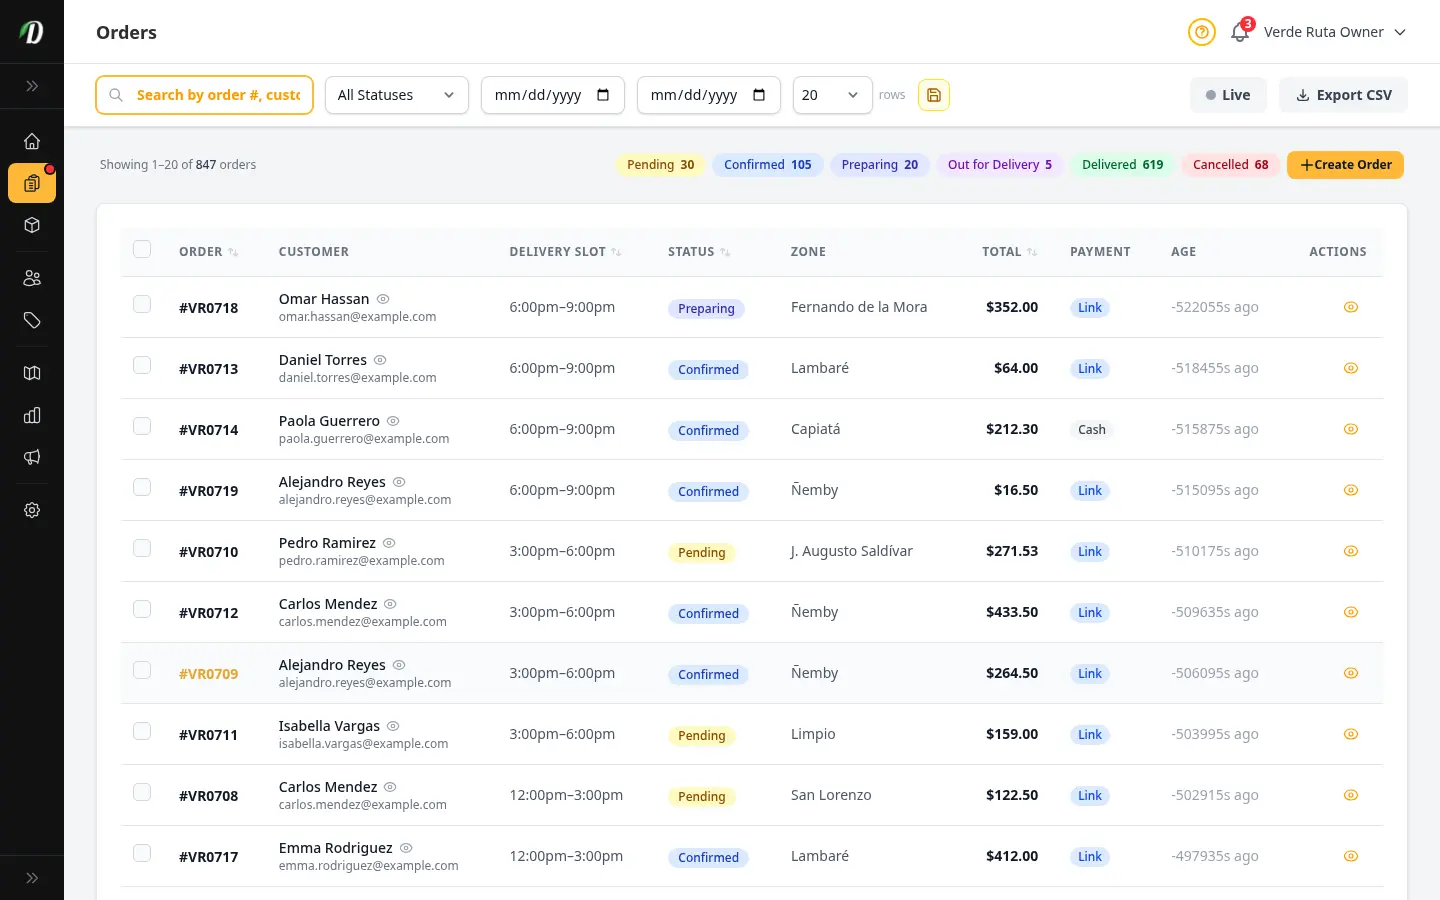1440x900 pixels.
Task: Click the yellow help question mark icon
Action: [1202, 32]
